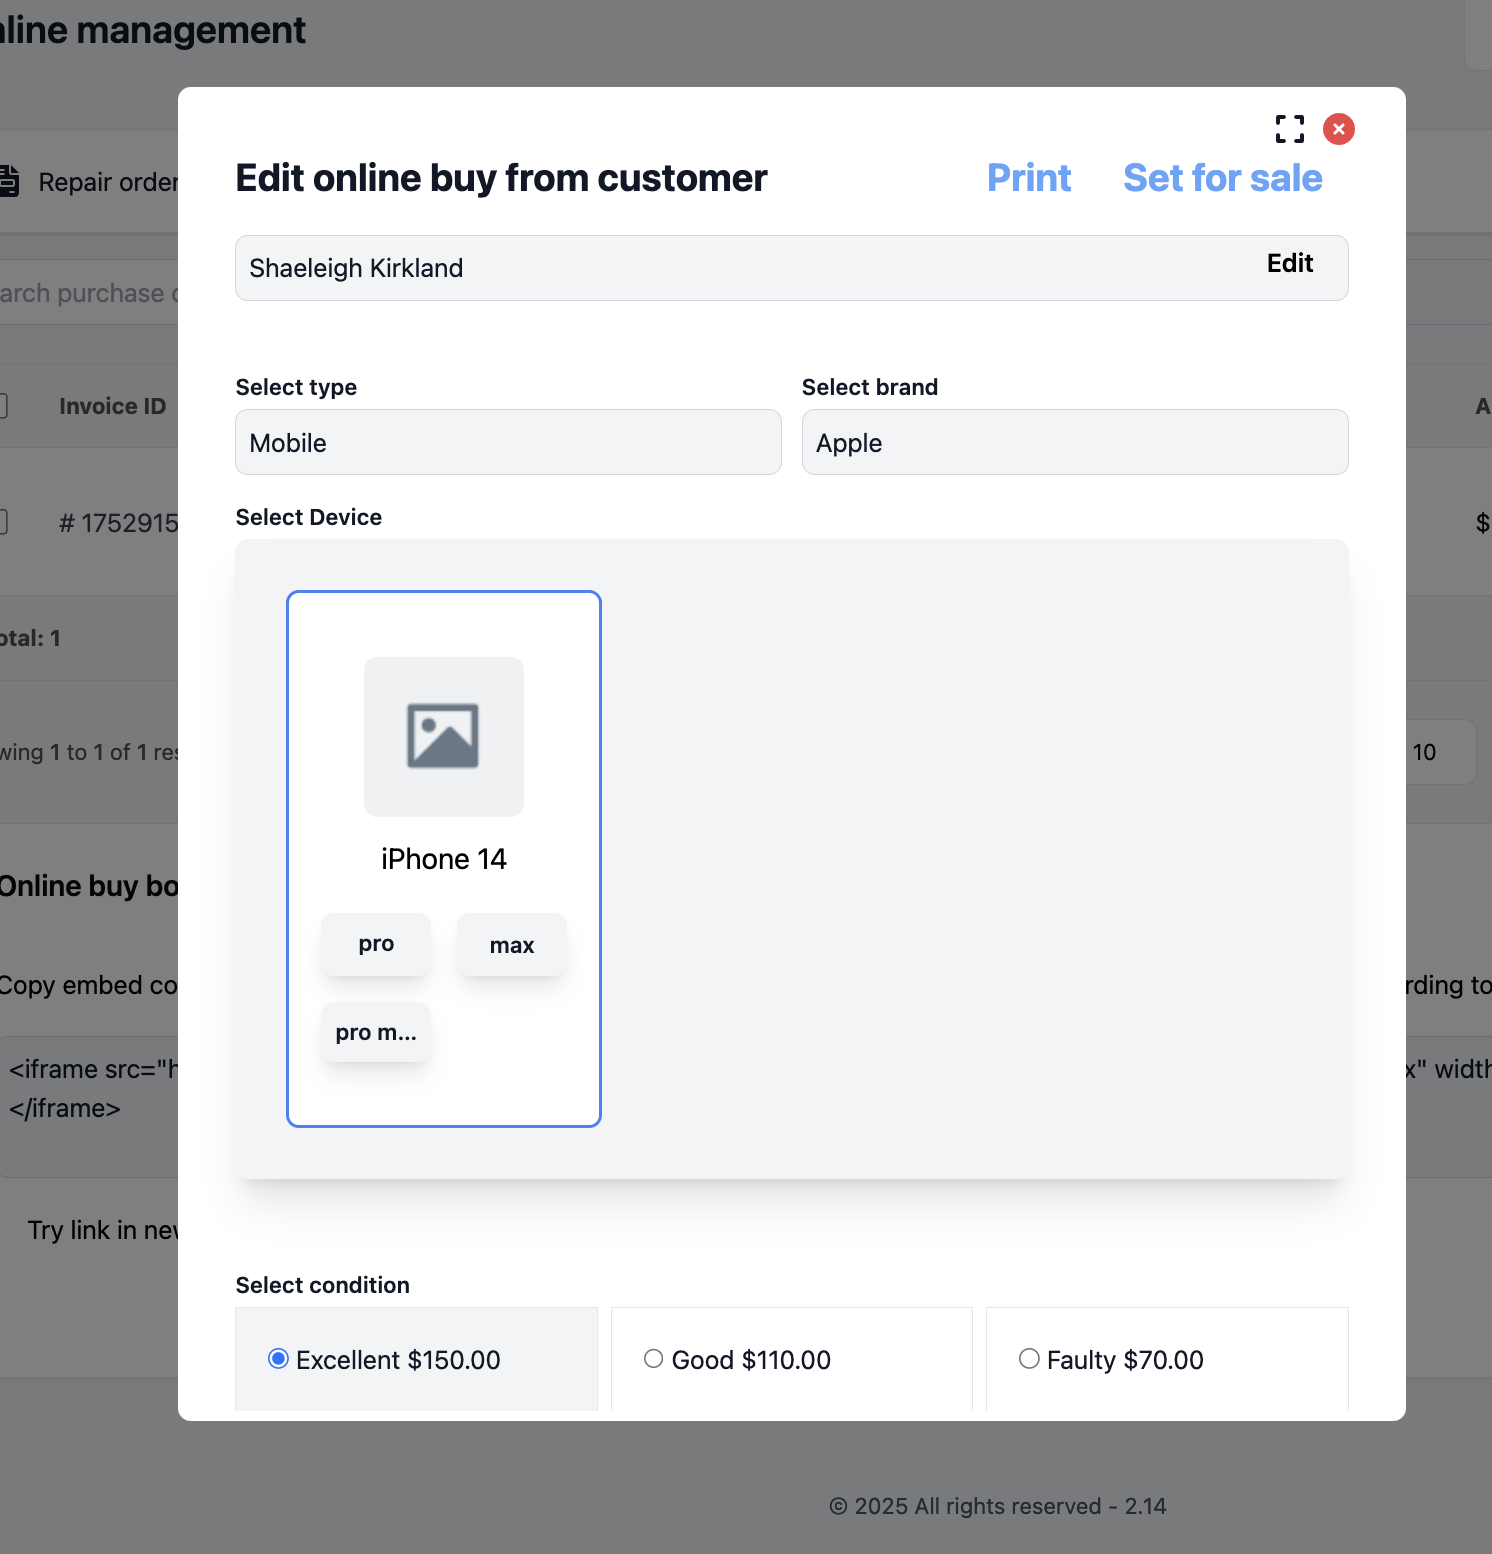Click the Invoice ID column header
The width and height of the screenshot is (1492, 1554).
pyautogui.click(x=112, y=406)
